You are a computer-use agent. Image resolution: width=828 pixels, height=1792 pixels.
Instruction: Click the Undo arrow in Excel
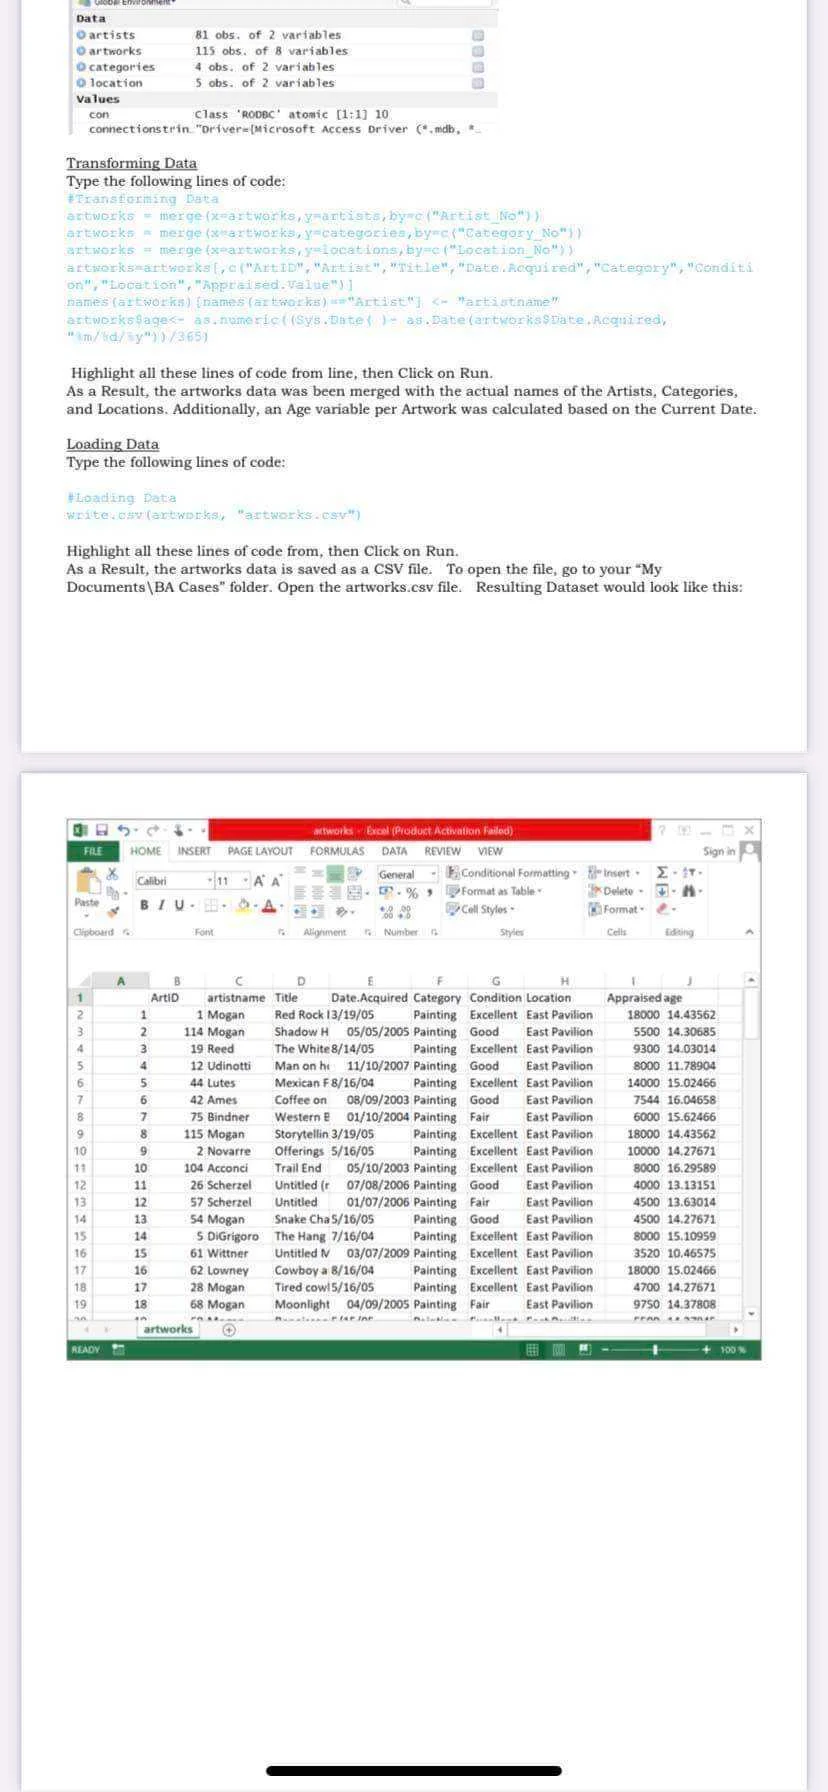tap(126, 830)
